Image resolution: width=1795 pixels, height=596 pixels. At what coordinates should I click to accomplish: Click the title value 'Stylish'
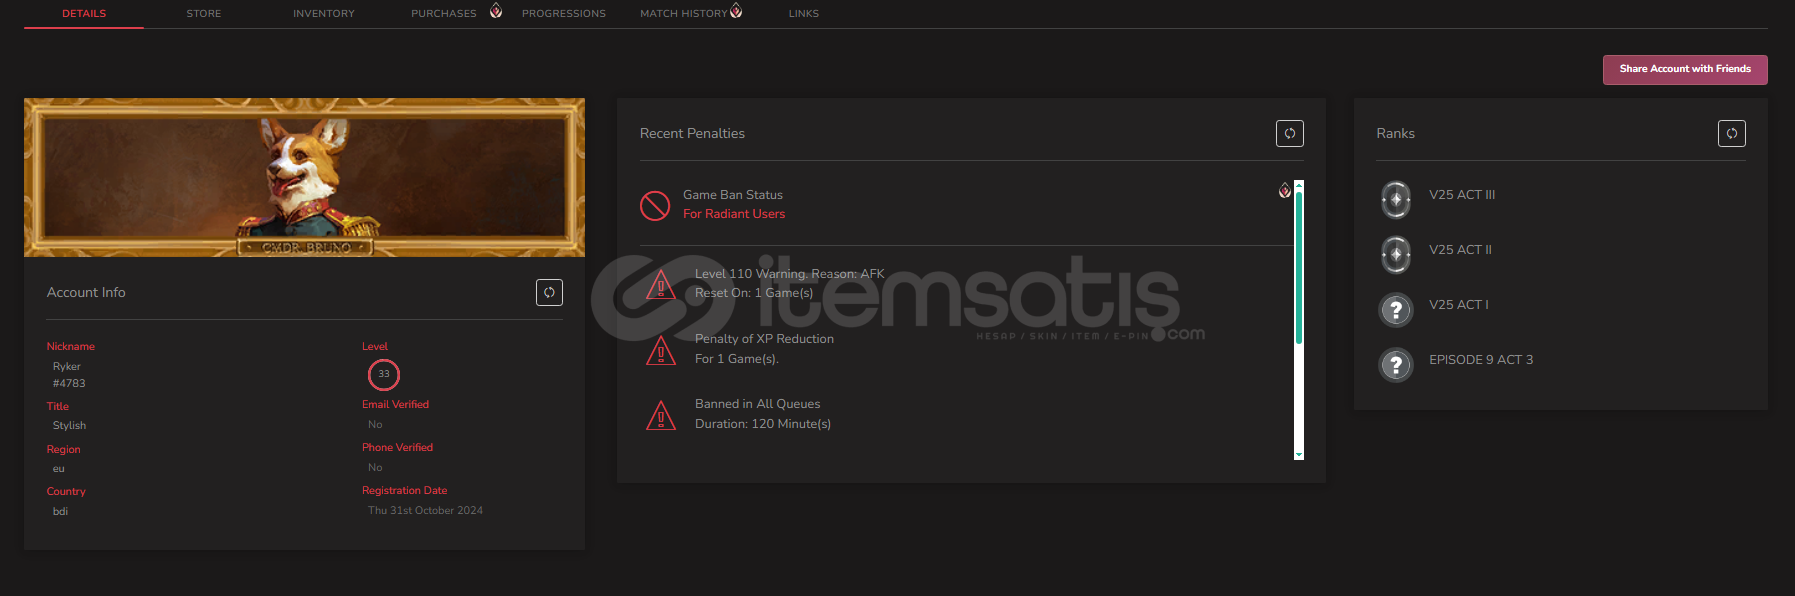(69, 426)
